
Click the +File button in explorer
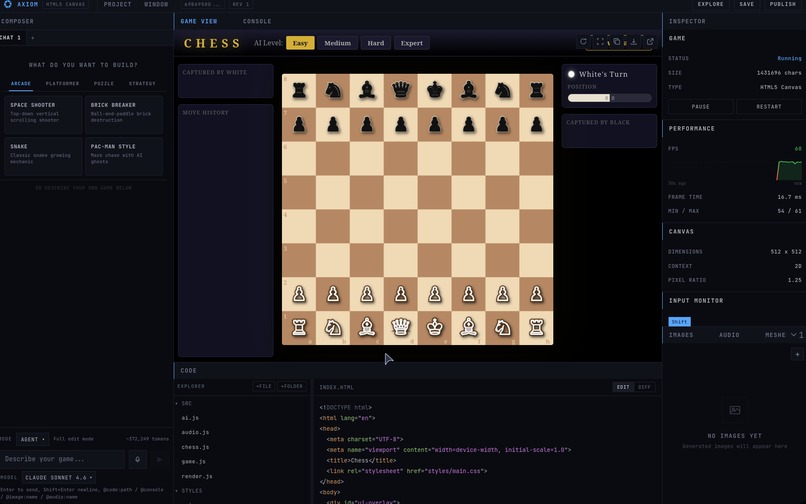click(264, 386)
